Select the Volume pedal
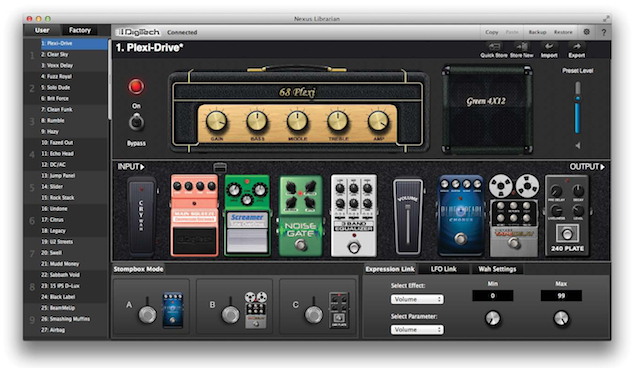 point(408,217)
